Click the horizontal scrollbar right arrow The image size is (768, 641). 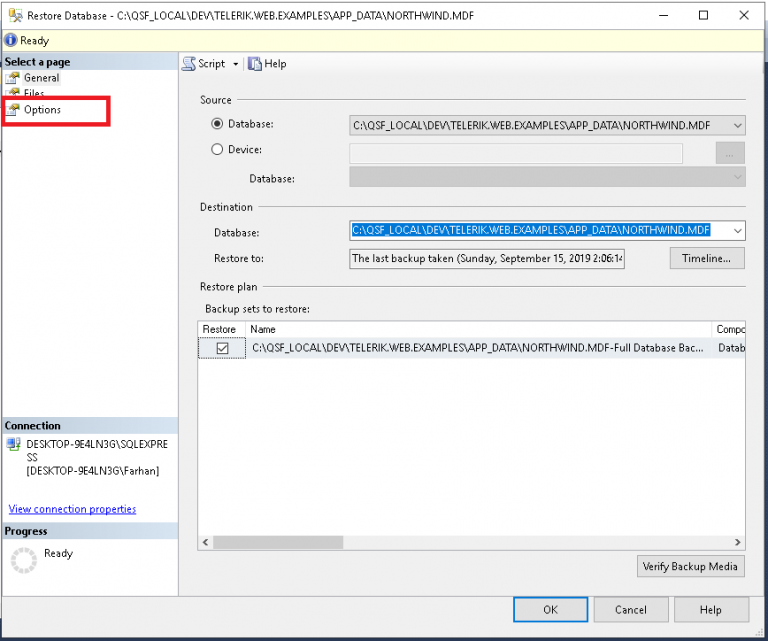pyautogui.click(x=737, y=542)
